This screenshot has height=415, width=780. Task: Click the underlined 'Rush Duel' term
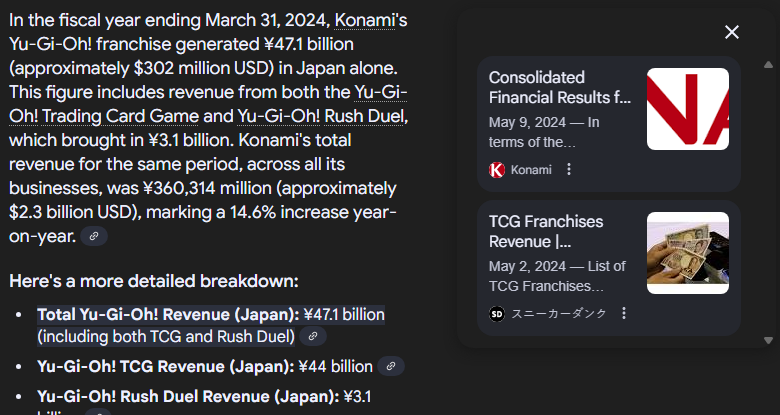tap(364, 116)
